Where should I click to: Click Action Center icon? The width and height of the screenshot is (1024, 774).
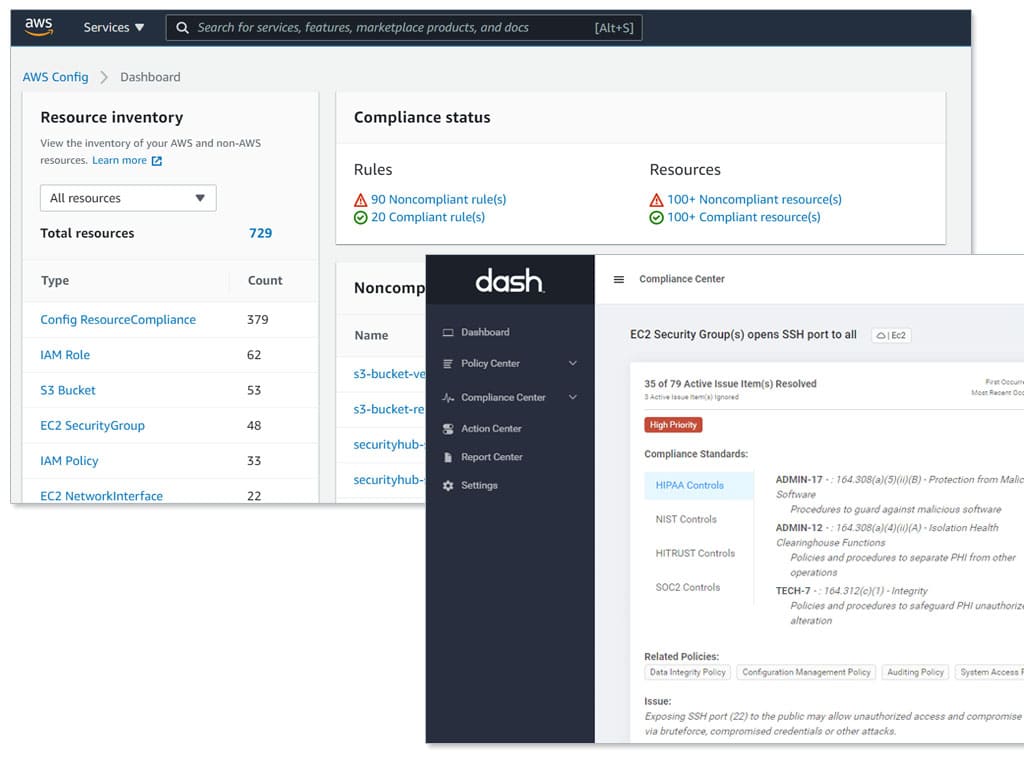(x=448, y=429)
